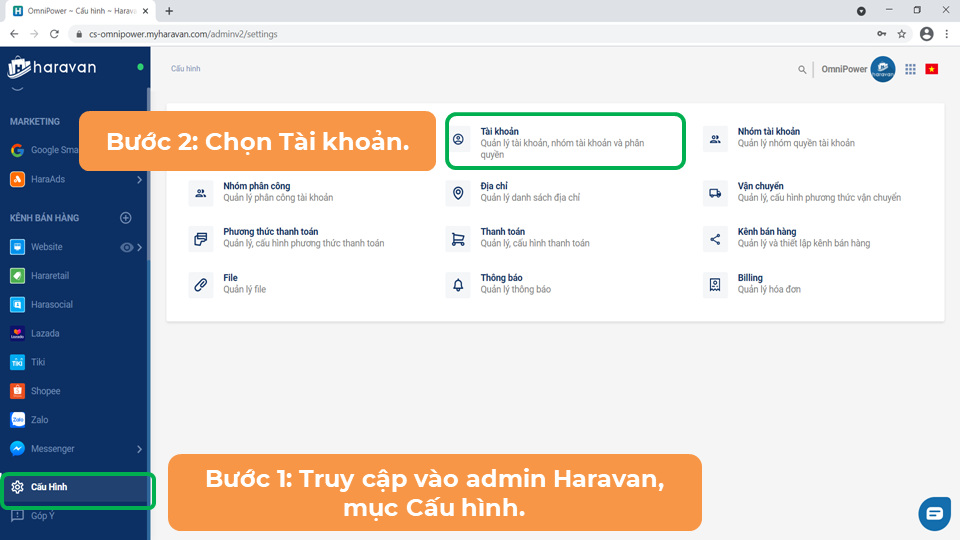960x540 pixels.
Task: Open the Chrome three-dot menu
Action: click(x=947, y=34)
